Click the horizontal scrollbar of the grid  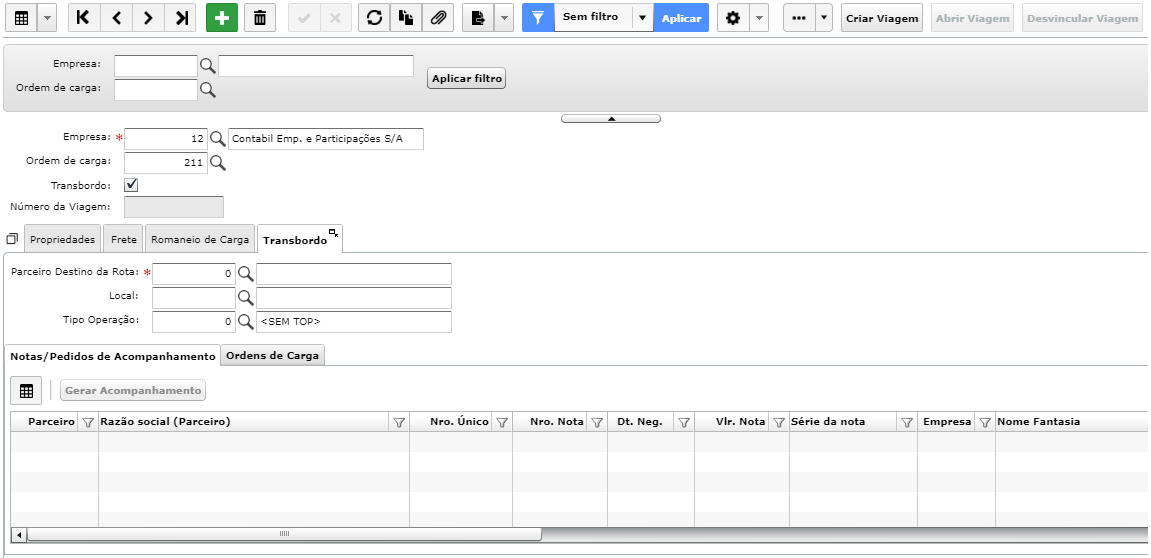(284, 535)
